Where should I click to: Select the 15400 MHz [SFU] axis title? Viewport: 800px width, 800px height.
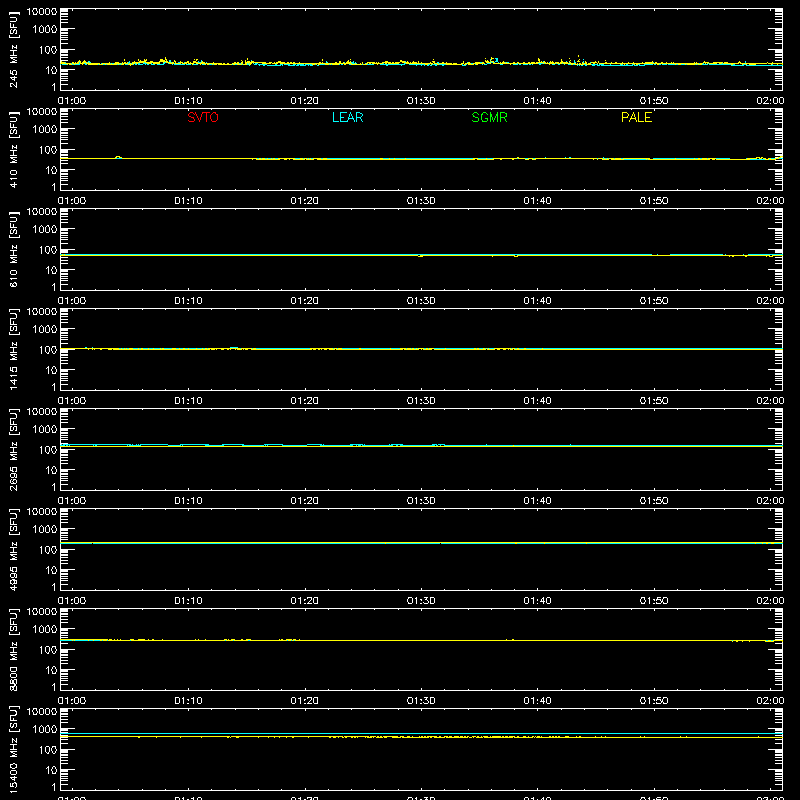13,749
